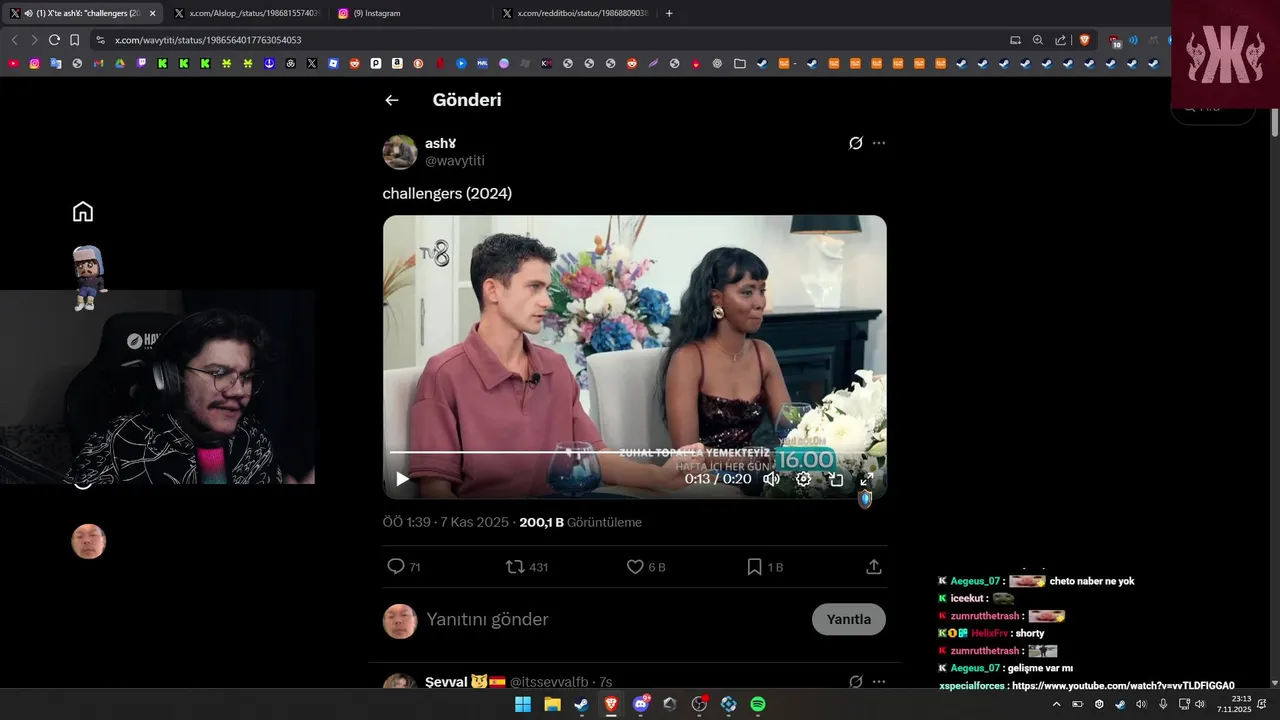The height and width of the screenshot is (720, 1280).
Task: Open video settings gear
Action: [803, 479]
